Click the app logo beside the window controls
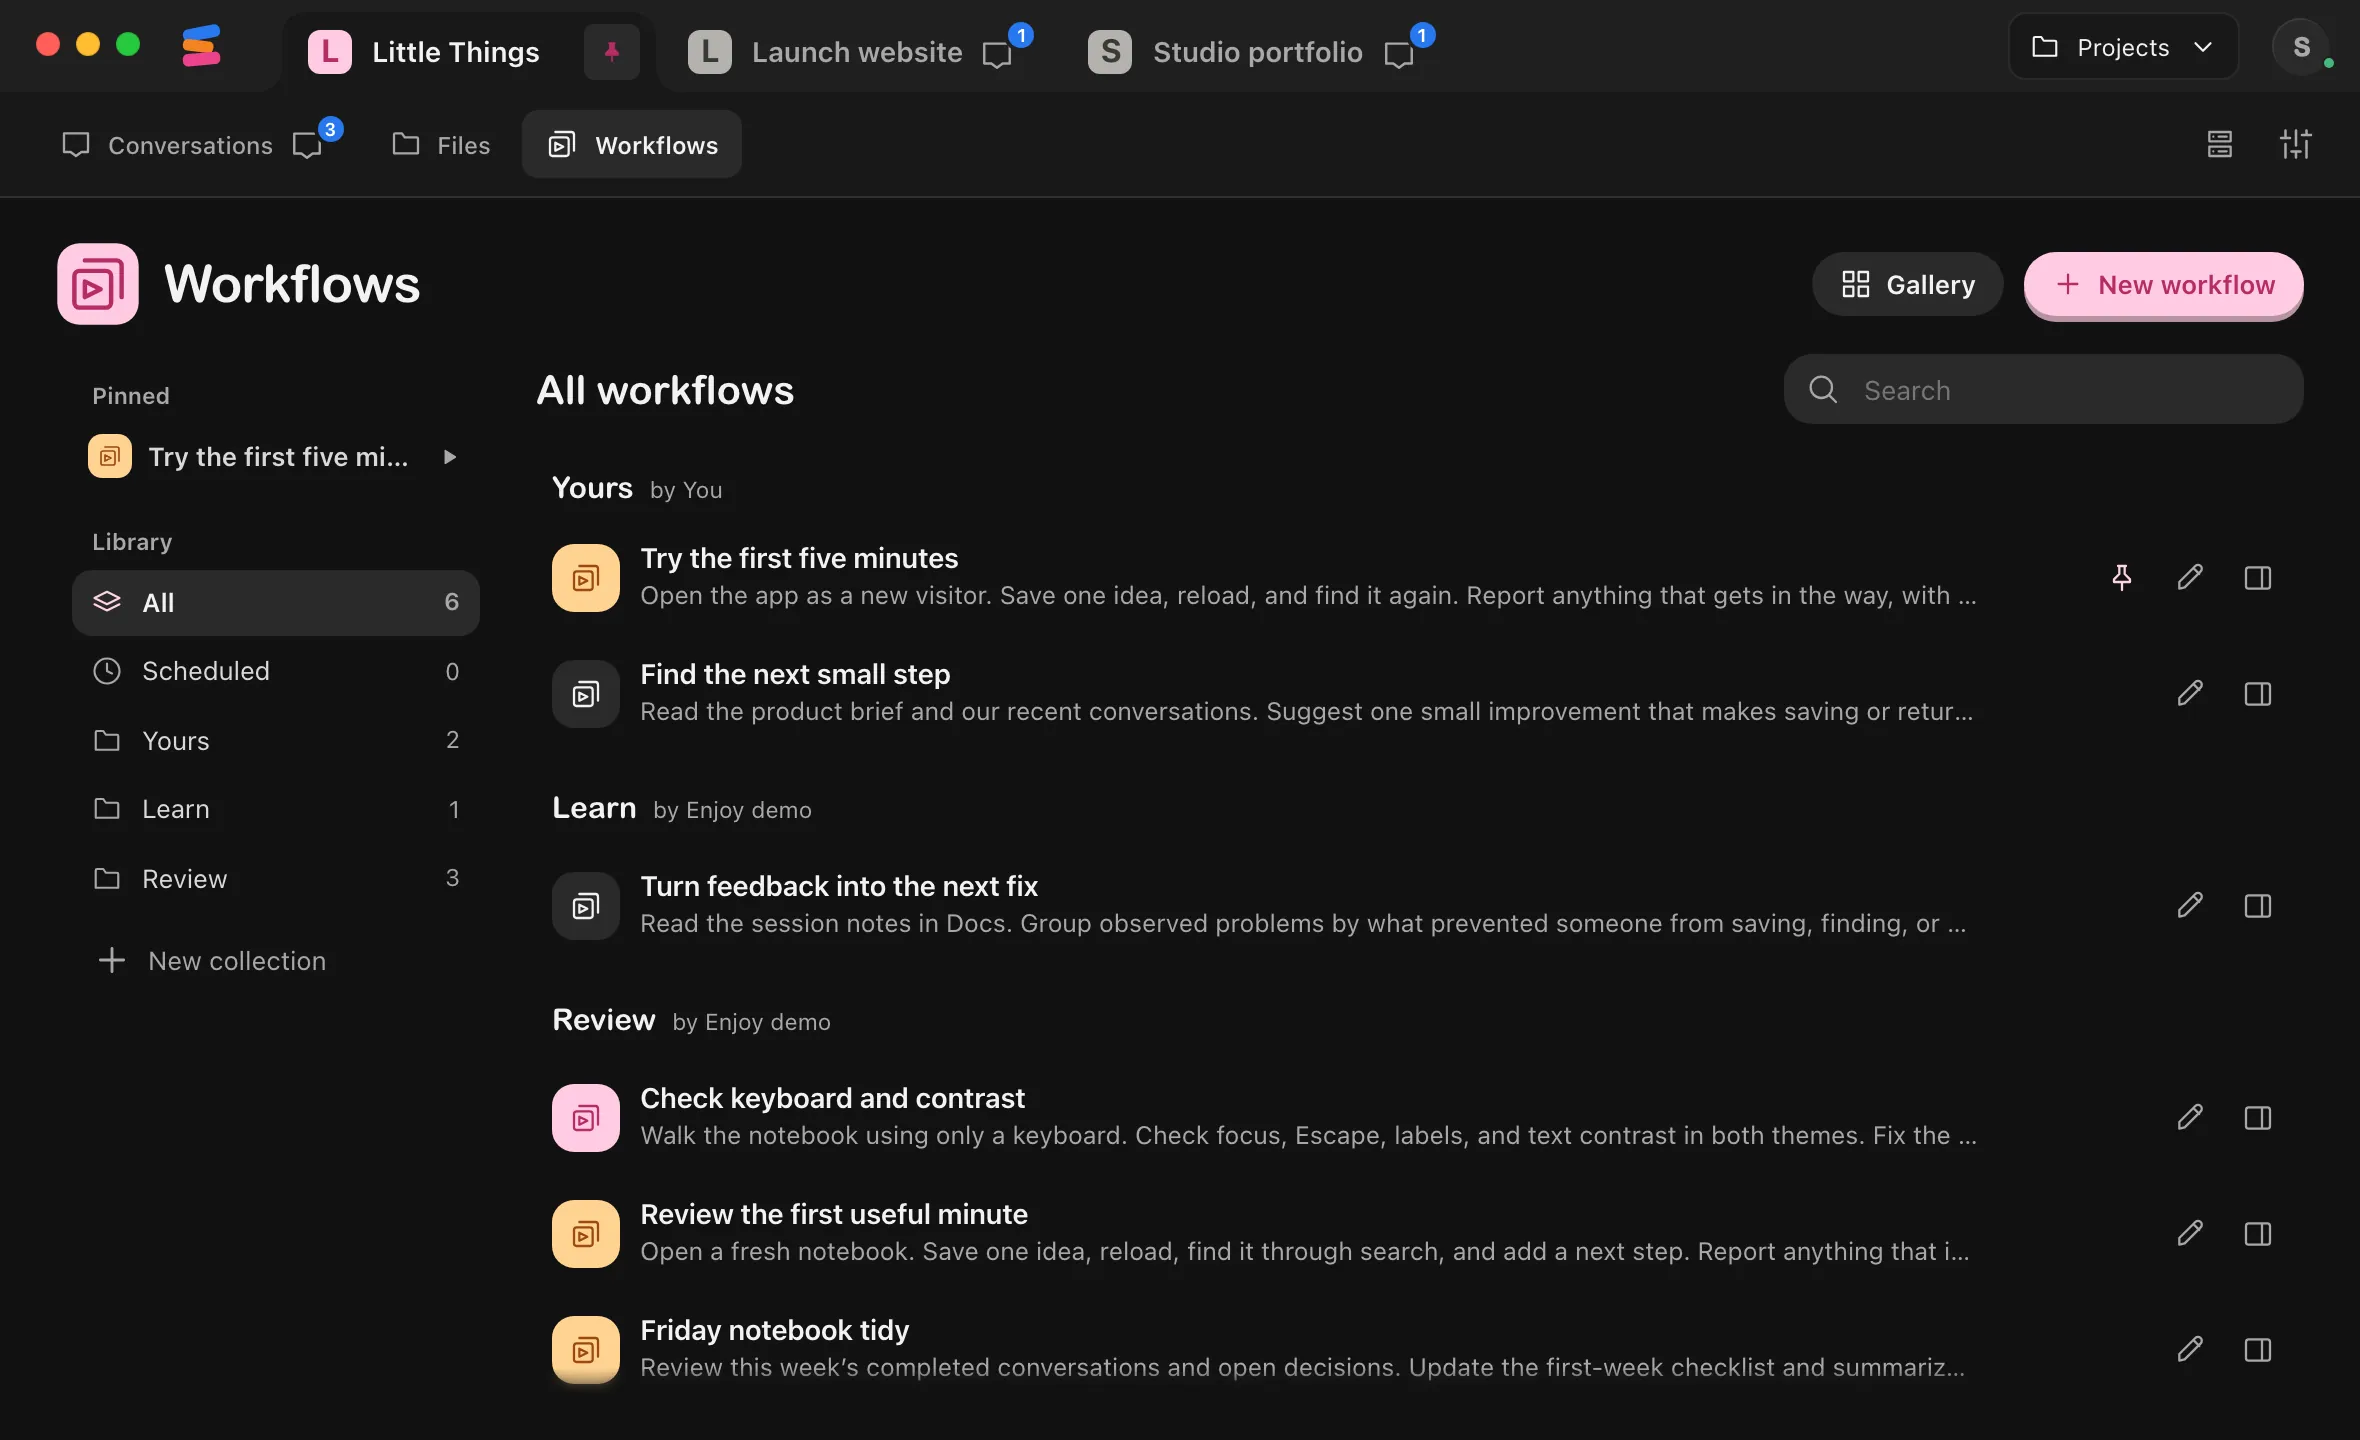2360x1440 pixels. pos(201,46)
